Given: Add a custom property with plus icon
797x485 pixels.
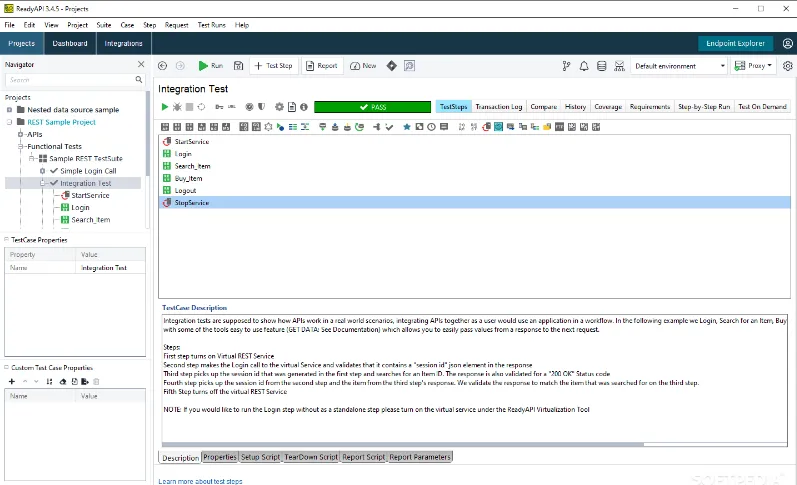Looking at the screenshot, I should [x=12, y=381].
